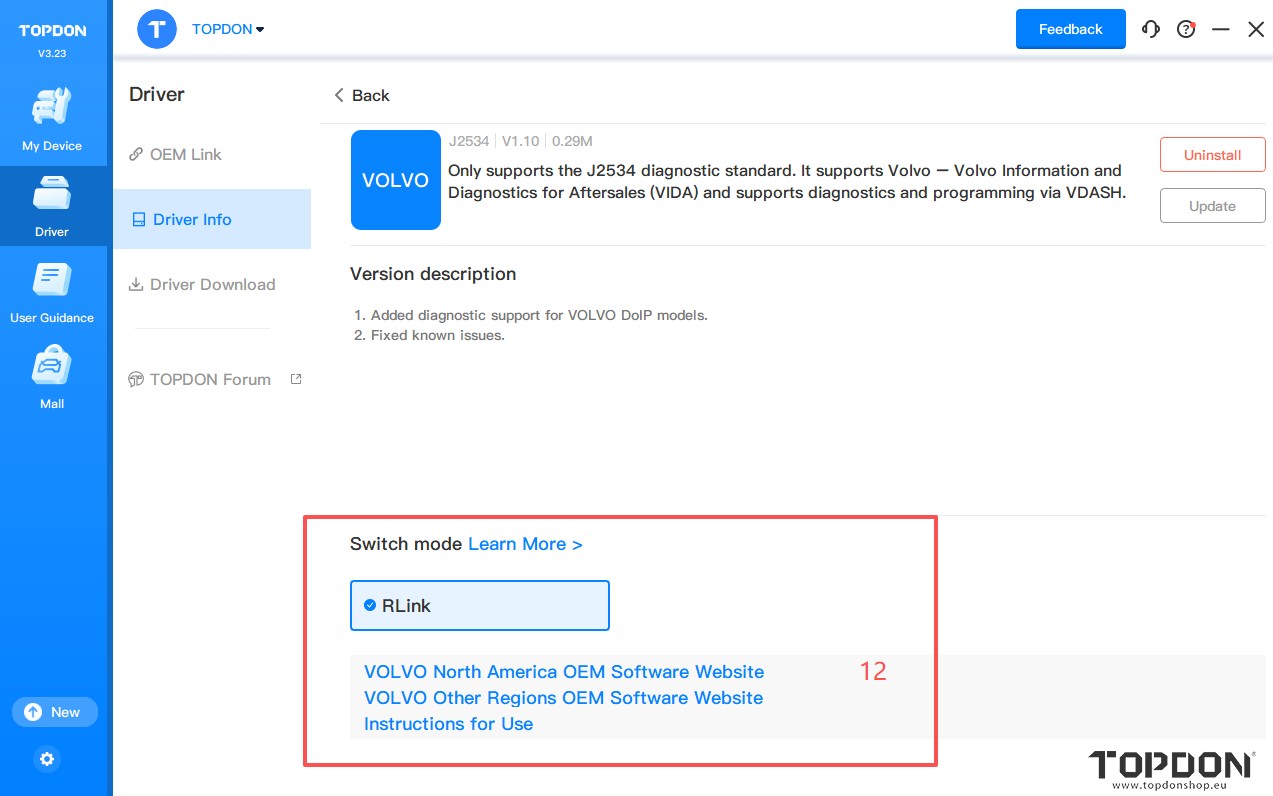Image resolution: width=1273 pixels, height=796 pixels.
Task: Open the Learn More link
Action: coord(525,544)
